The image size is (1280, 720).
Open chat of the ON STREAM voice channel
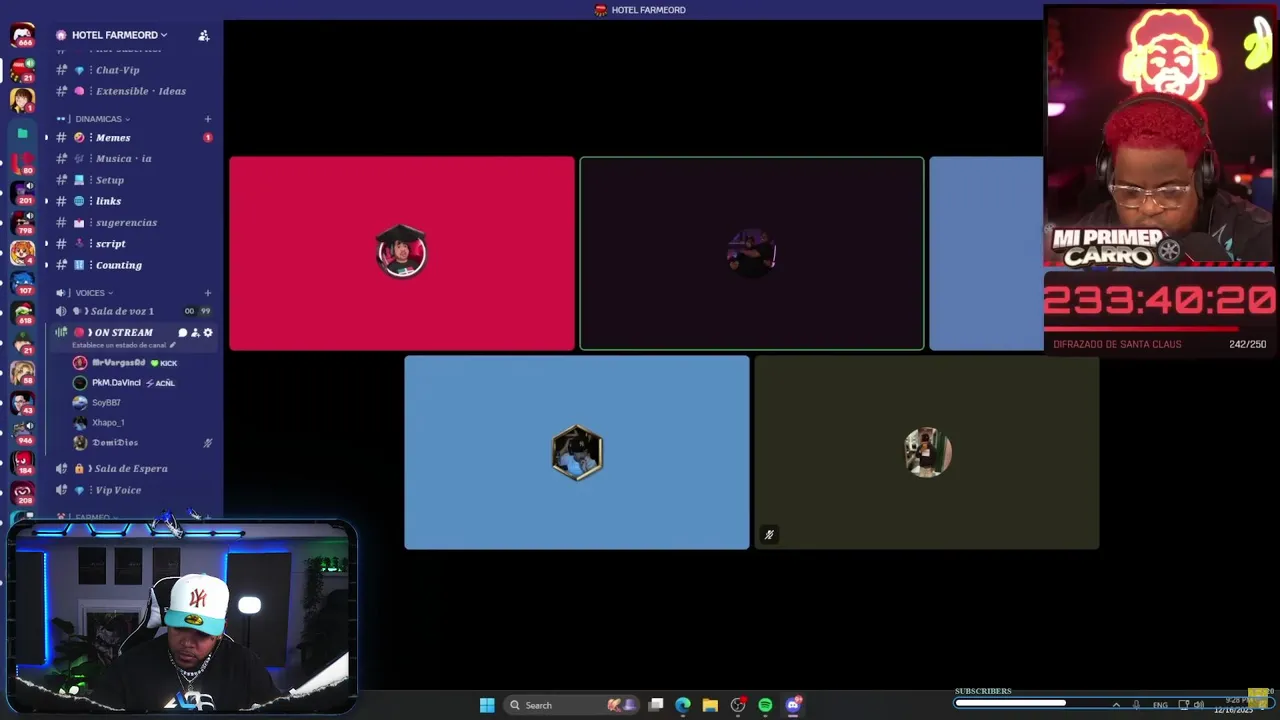pyautogui.click(x=183, y=333)
